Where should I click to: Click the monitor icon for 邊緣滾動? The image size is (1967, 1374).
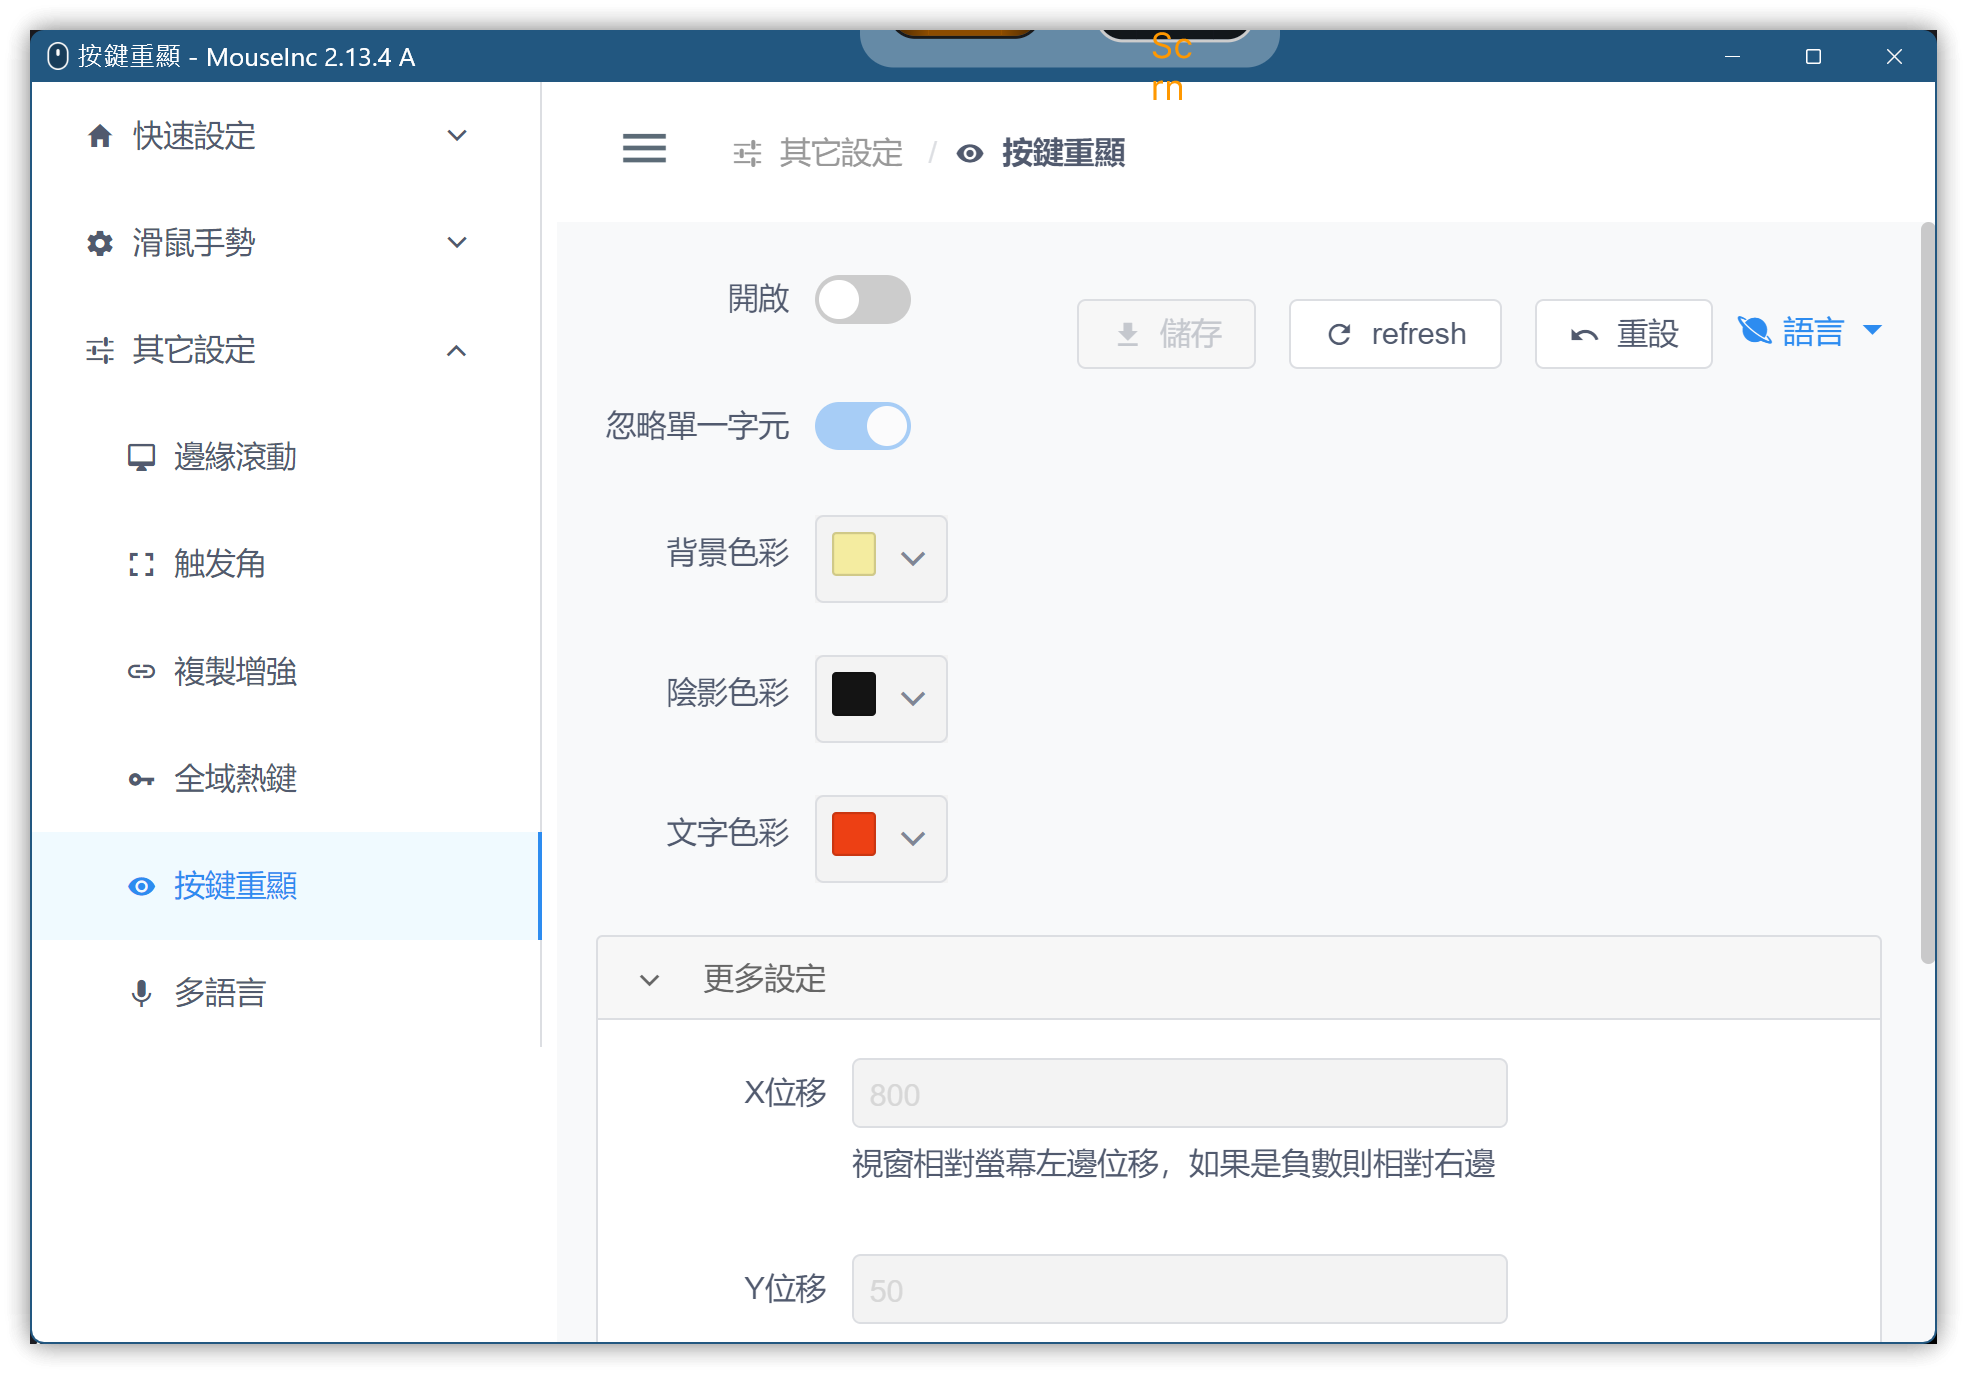141,457
